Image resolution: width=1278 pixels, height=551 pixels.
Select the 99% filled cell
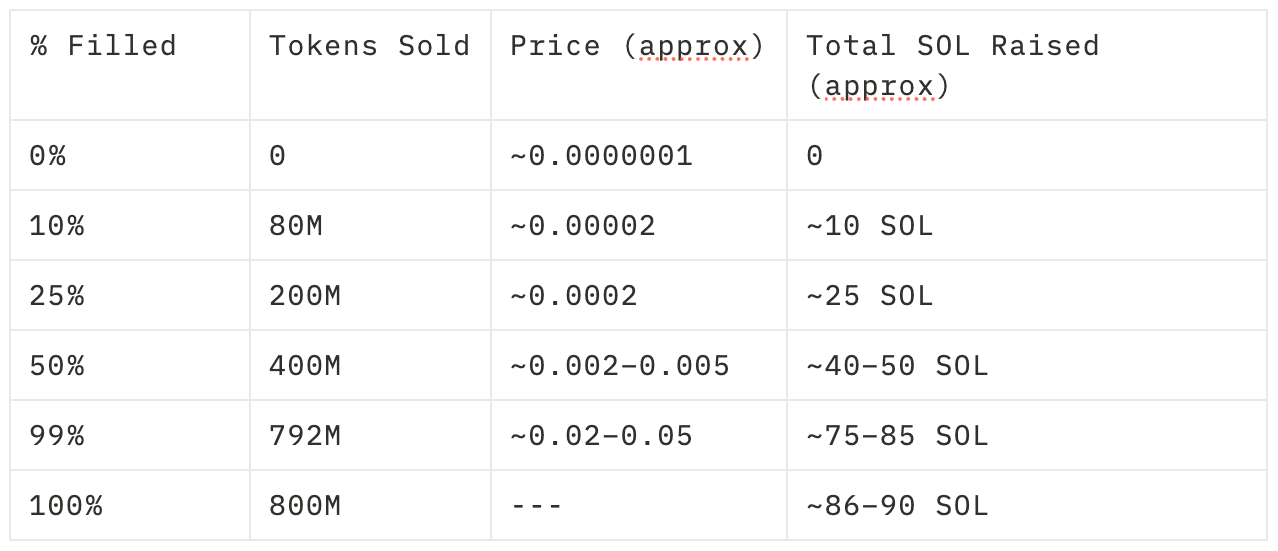[x=57, y=436]
